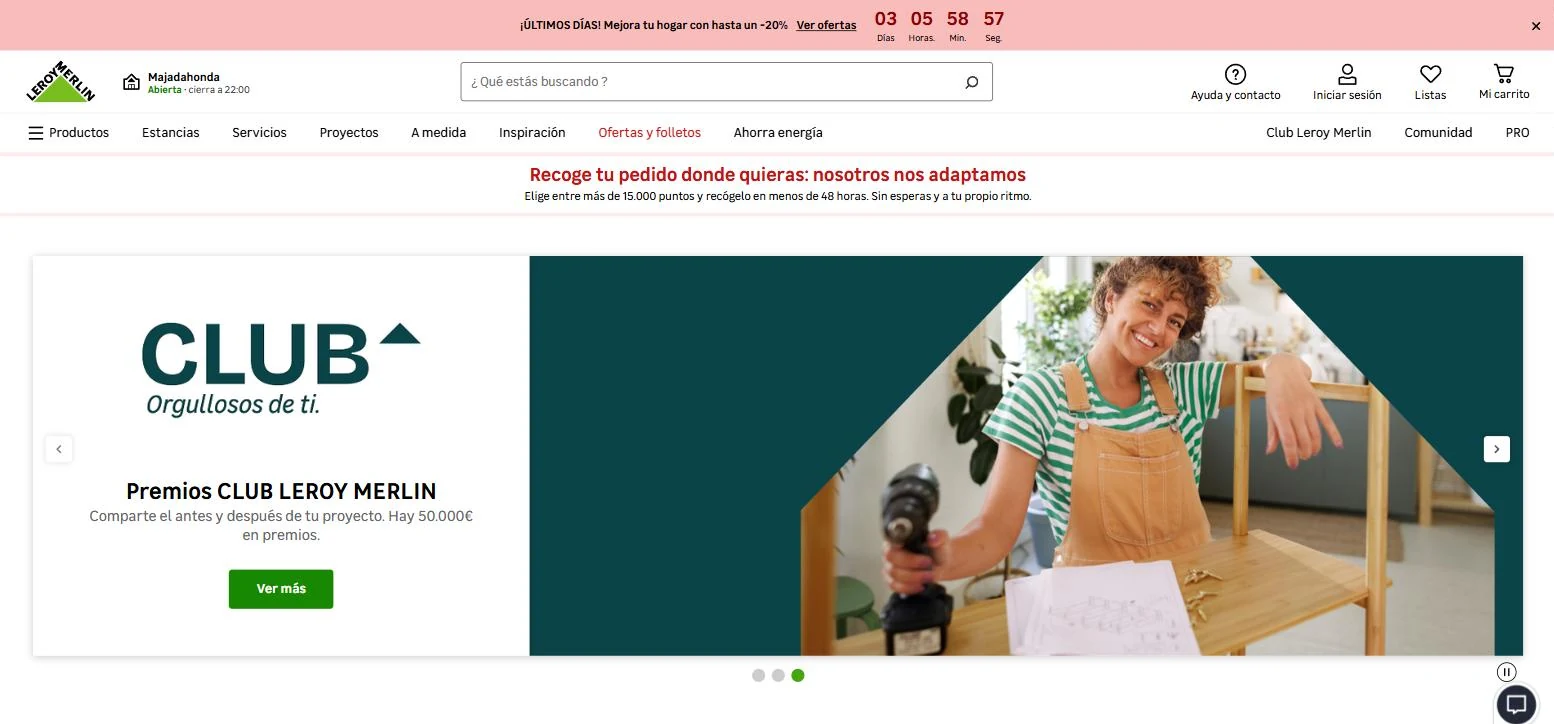Open the Servicios menu
This screenshot has height=724, width=1554.
pyautogui.click(x=259, y=132)
